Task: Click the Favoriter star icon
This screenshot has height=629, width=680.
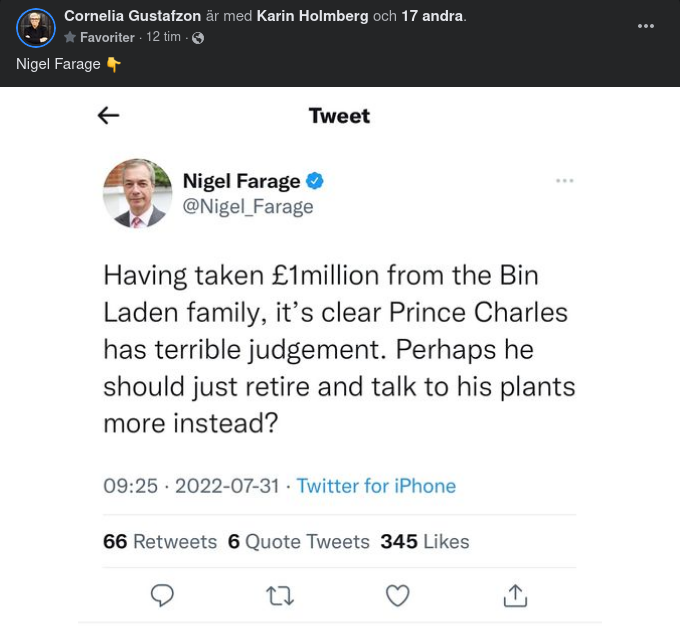Action: click(70, 38)
